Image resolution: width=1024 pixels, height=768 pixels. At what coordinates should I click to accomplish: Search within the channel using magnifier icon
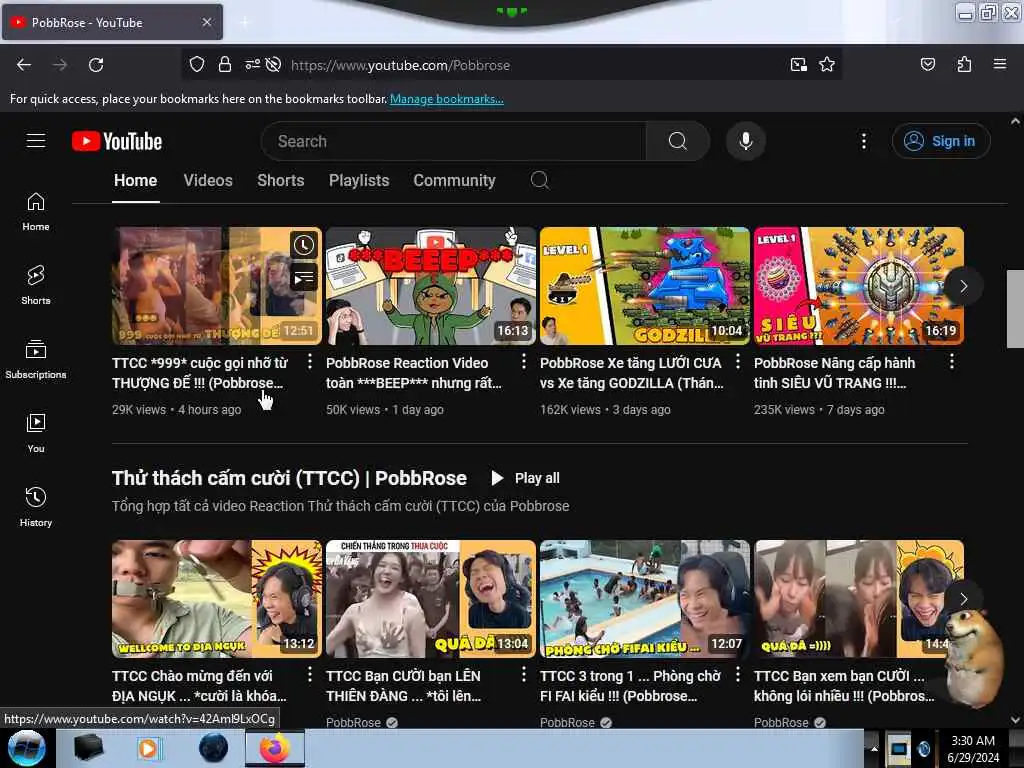(539, 180)
